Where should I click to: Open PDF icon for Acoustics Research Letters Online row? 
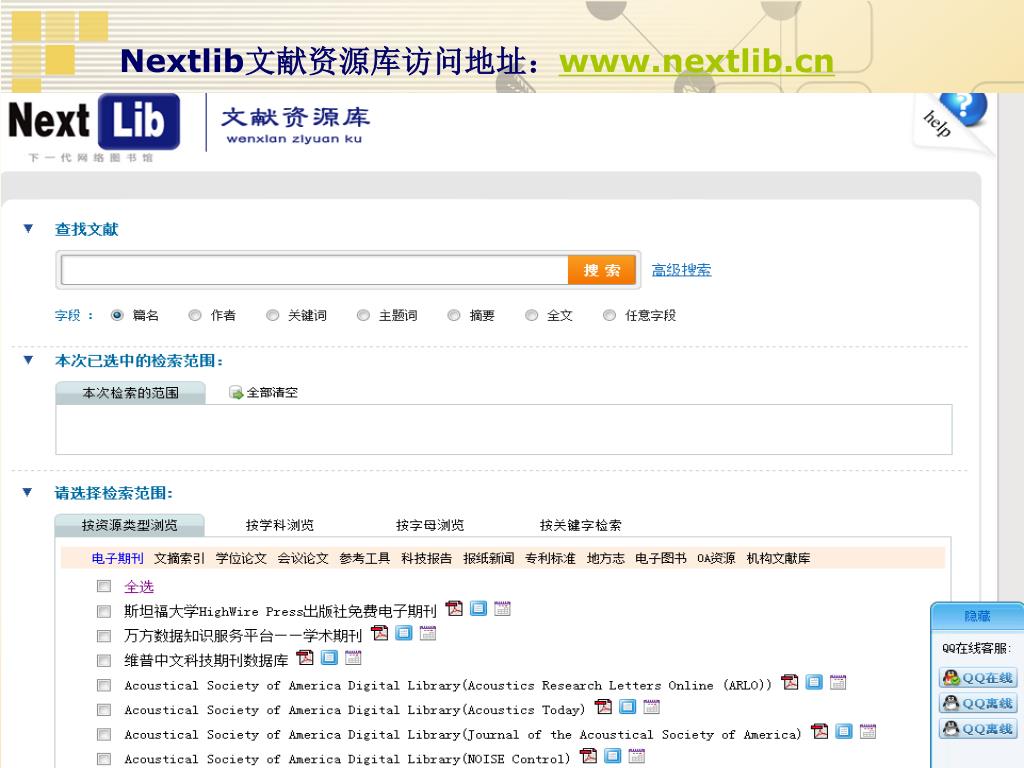[x=790, y=682]
